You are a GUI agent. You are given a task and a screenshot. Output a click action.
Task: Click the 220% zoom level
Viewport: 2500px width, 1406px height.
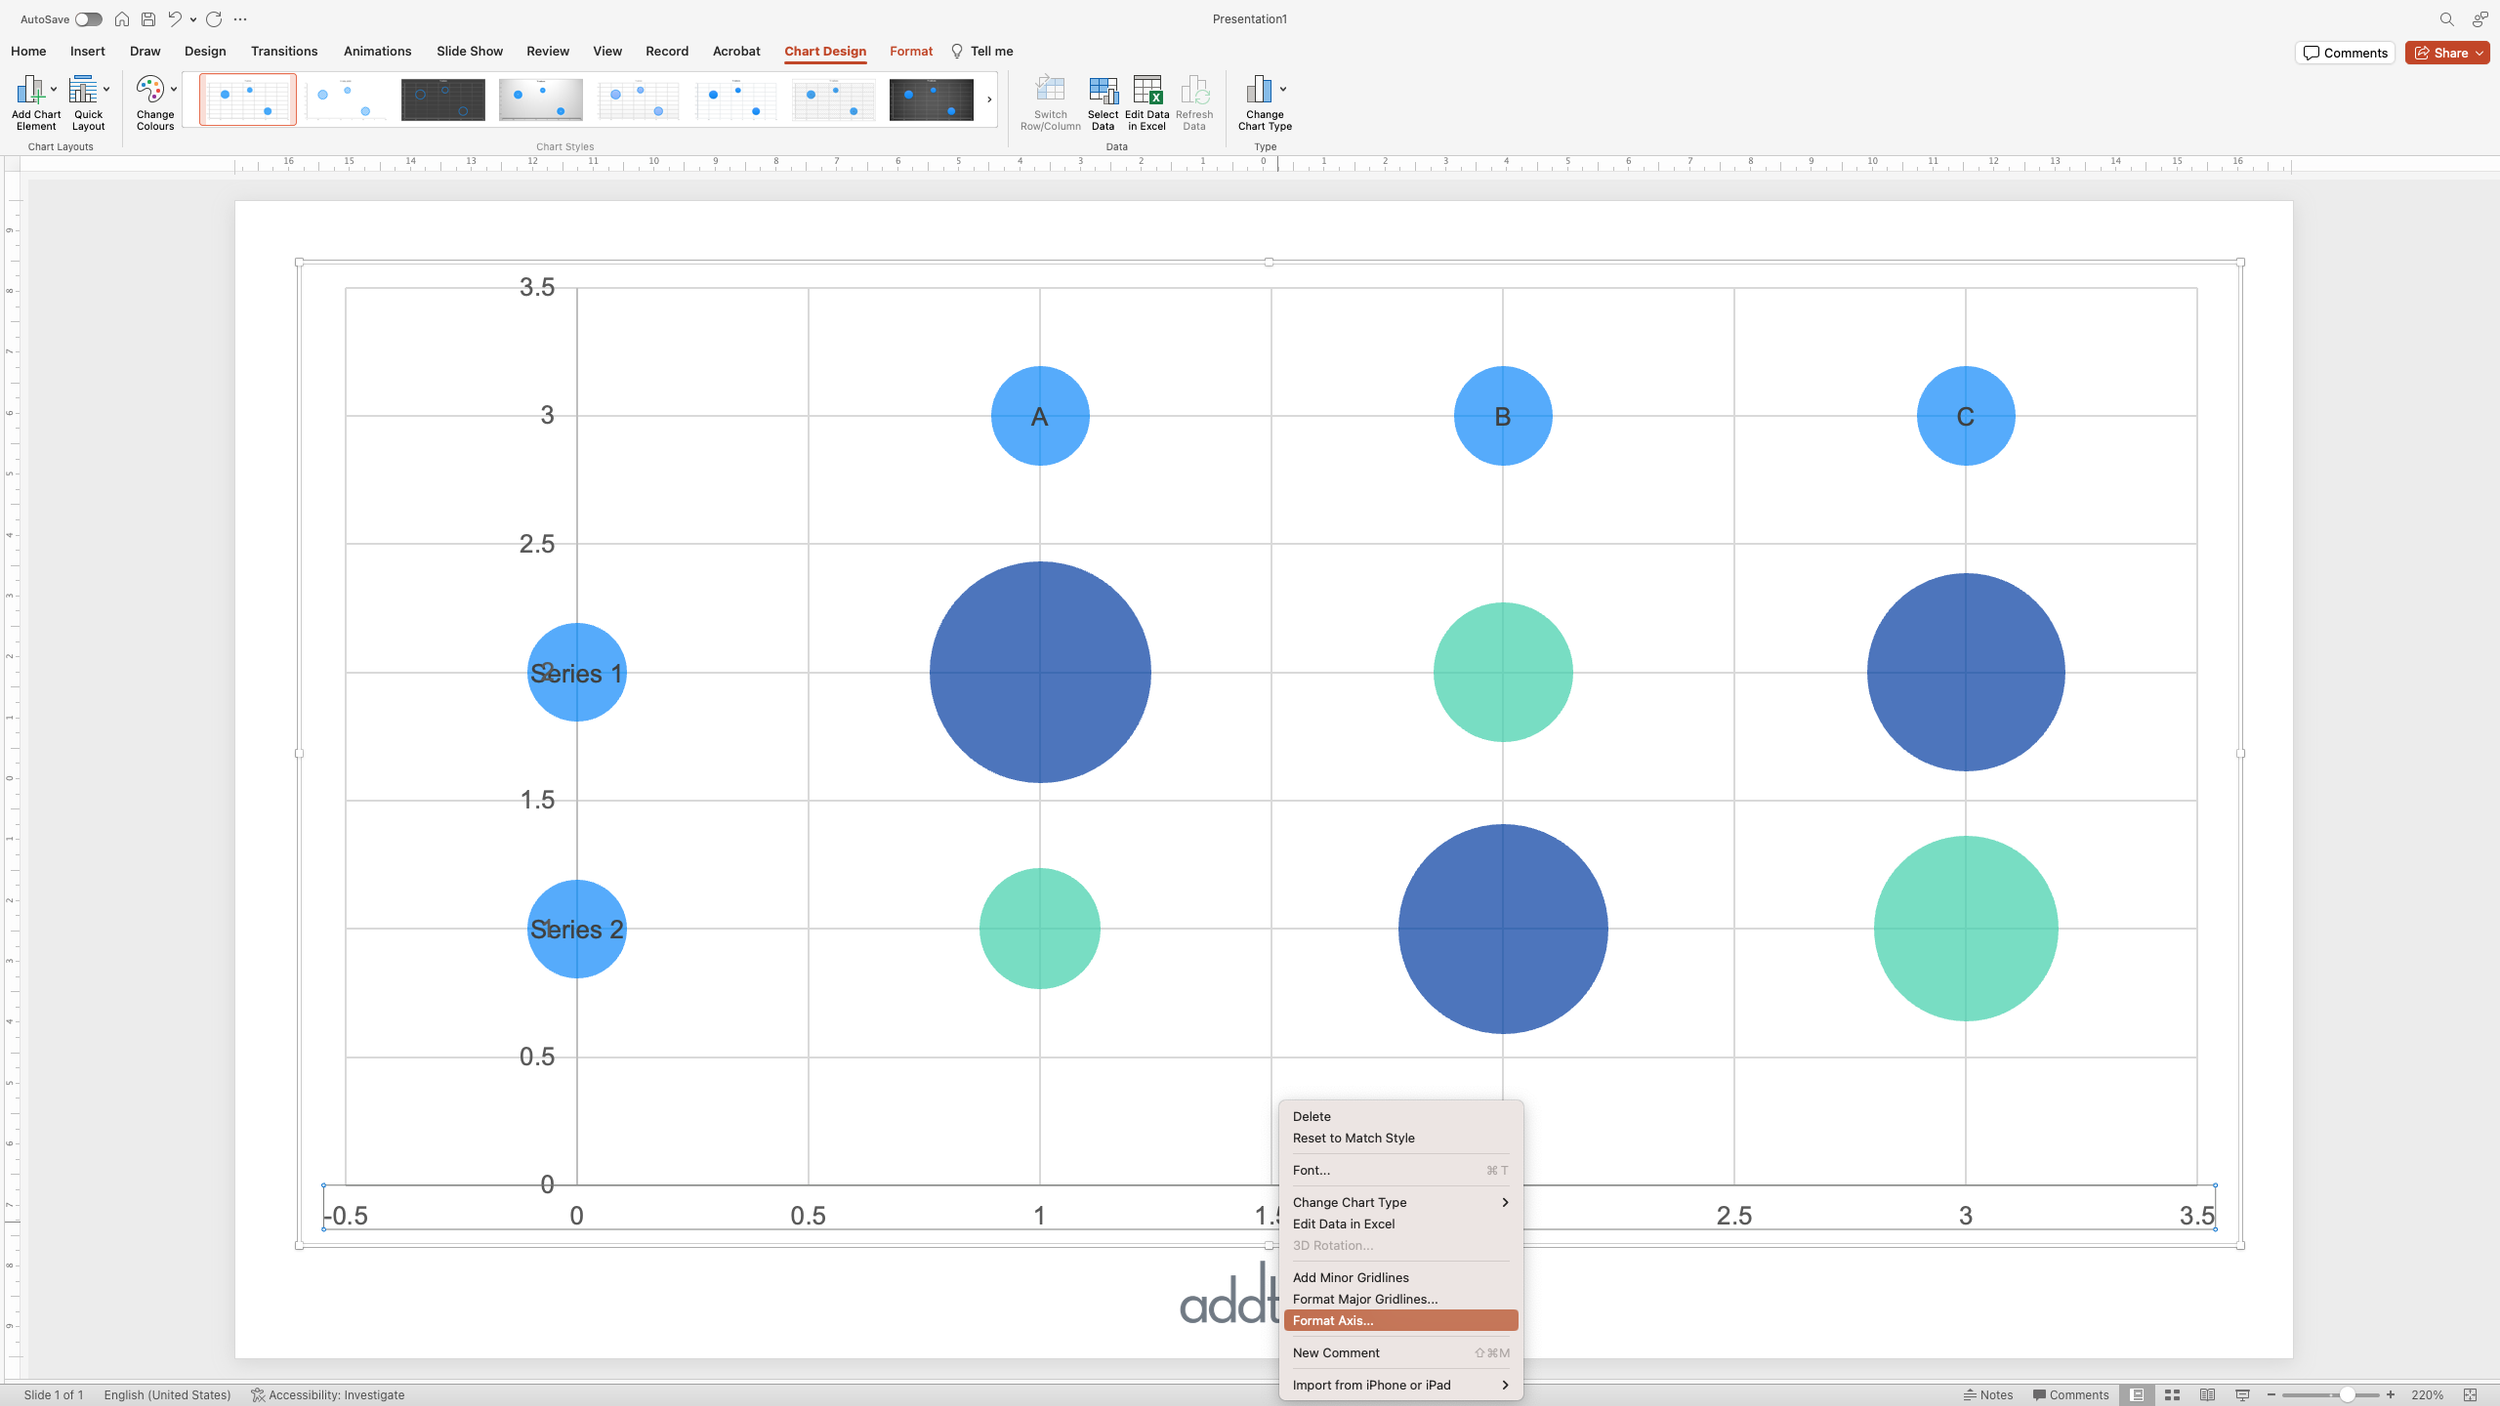[2427, 1395]
